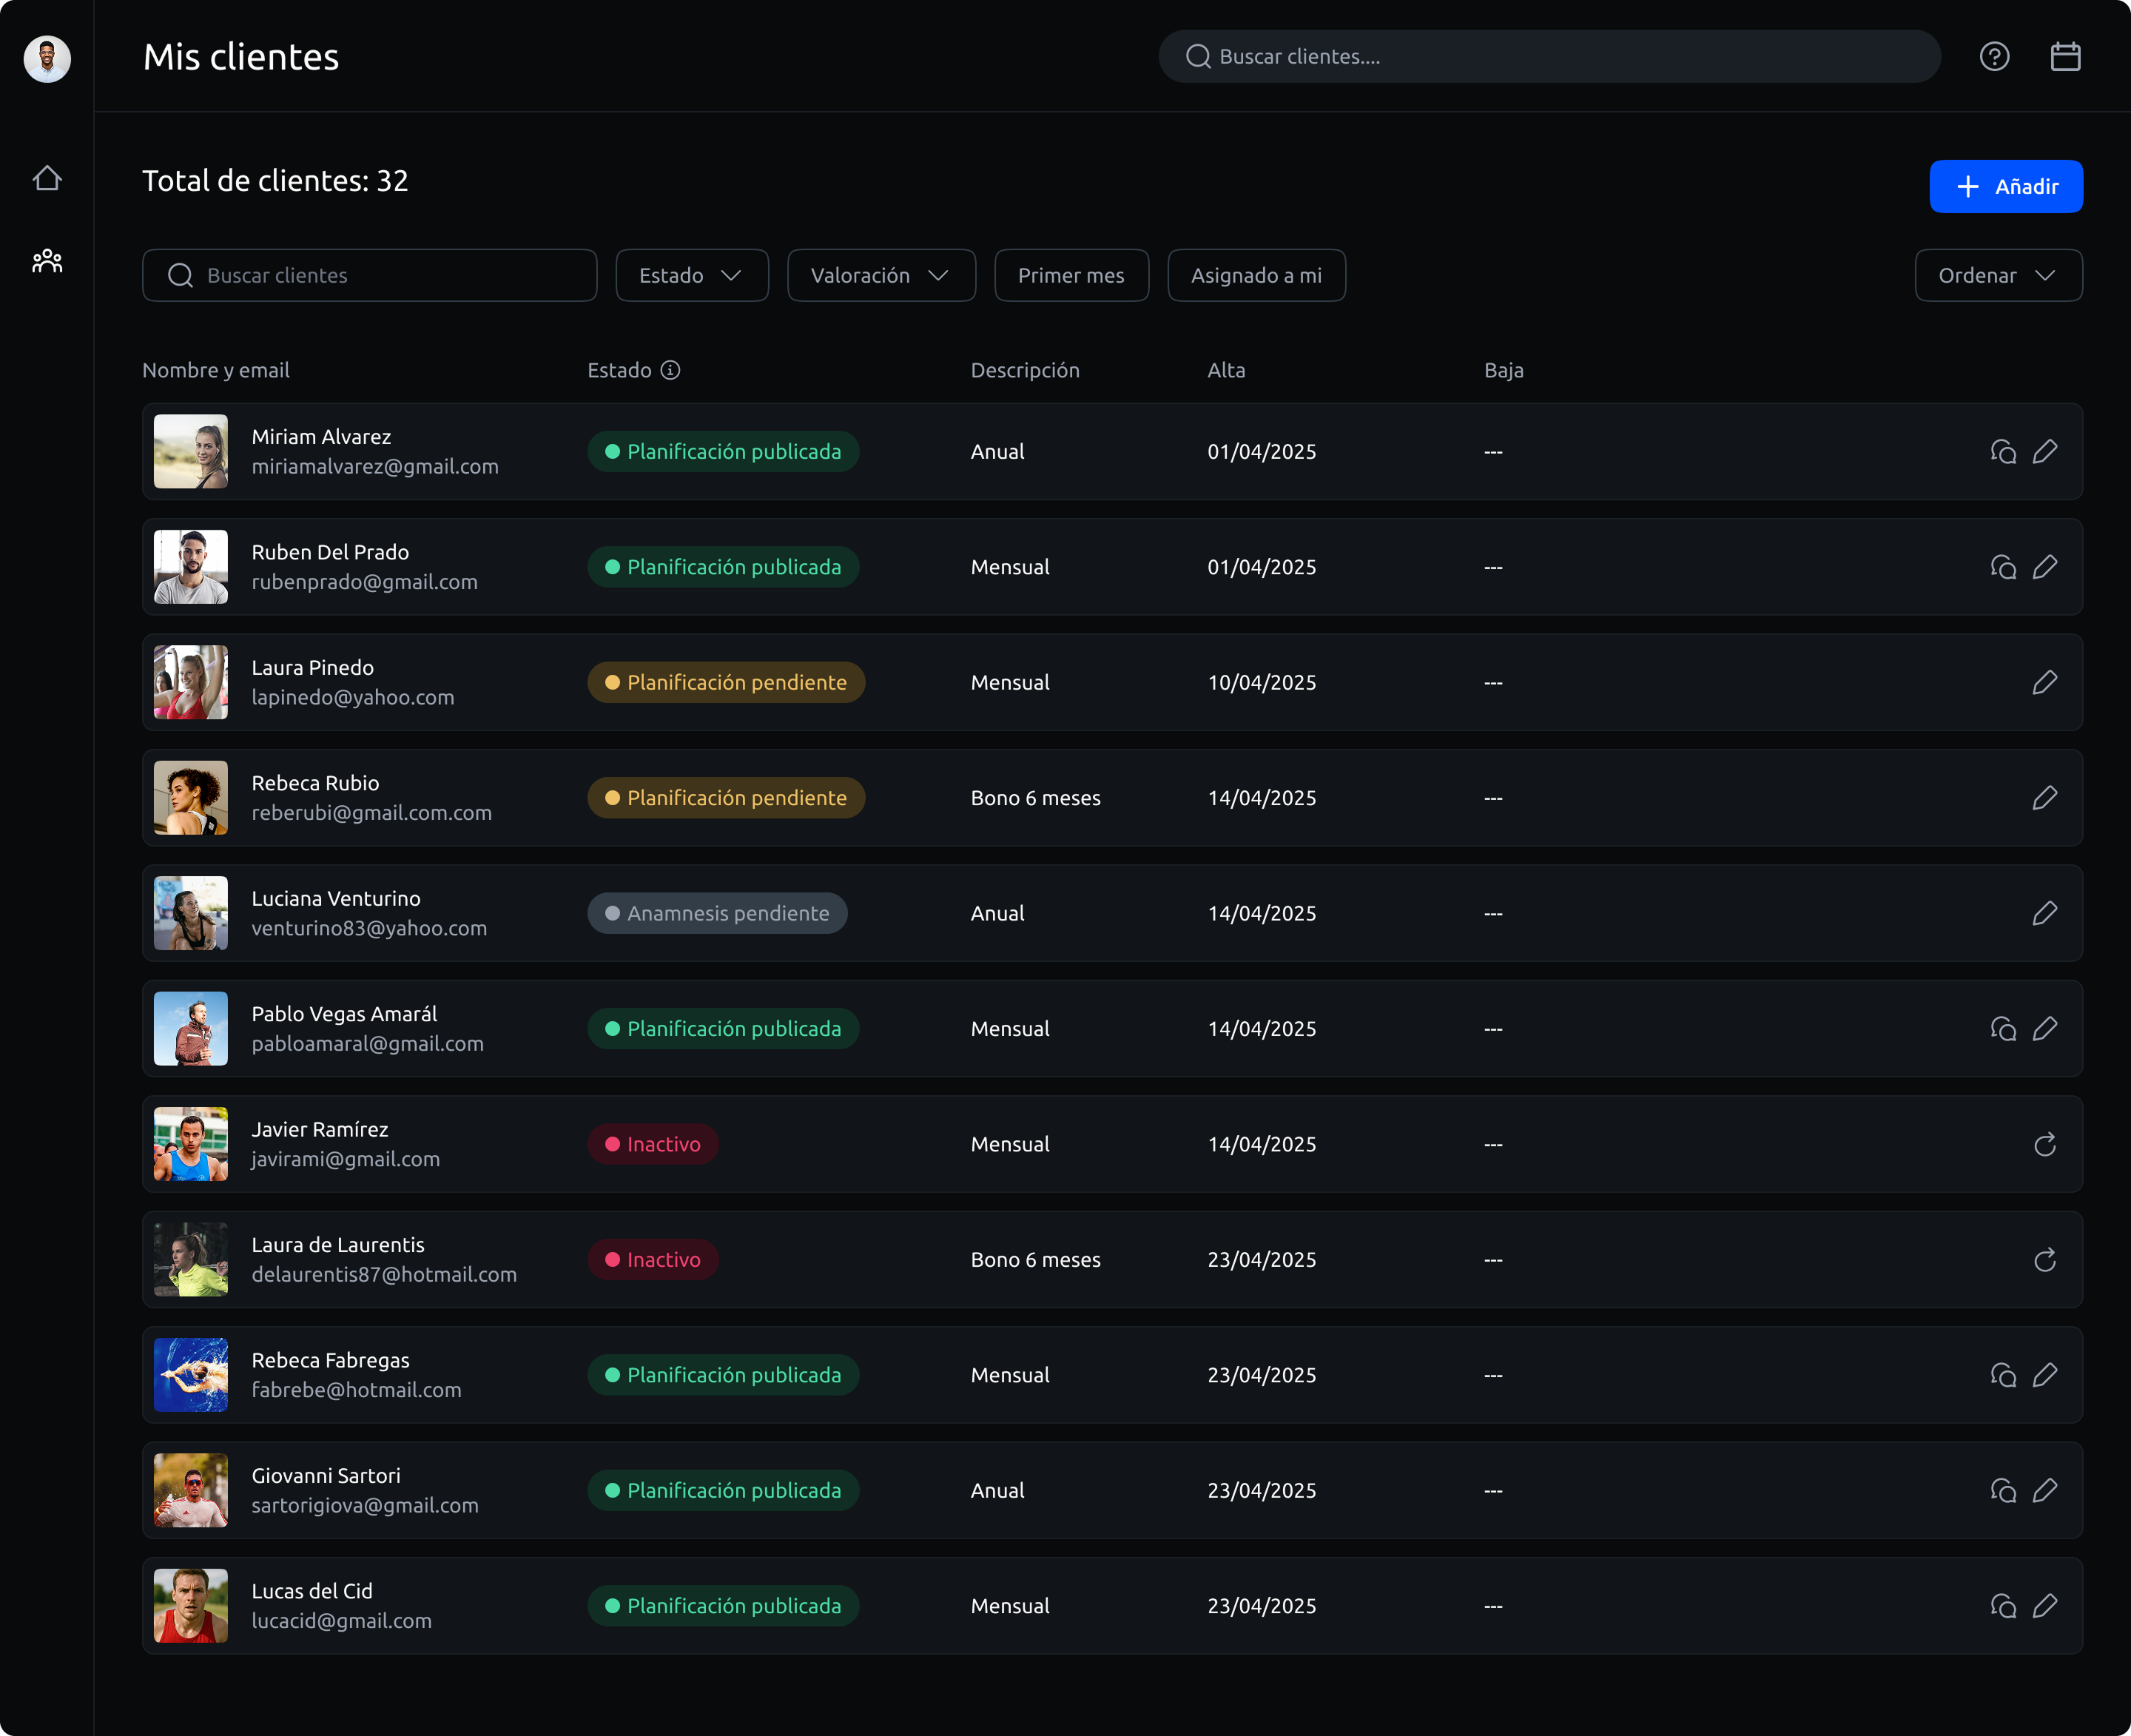
Task: Reactivate Laura de Laurentis client
Action: (x=2045, y=1260)
